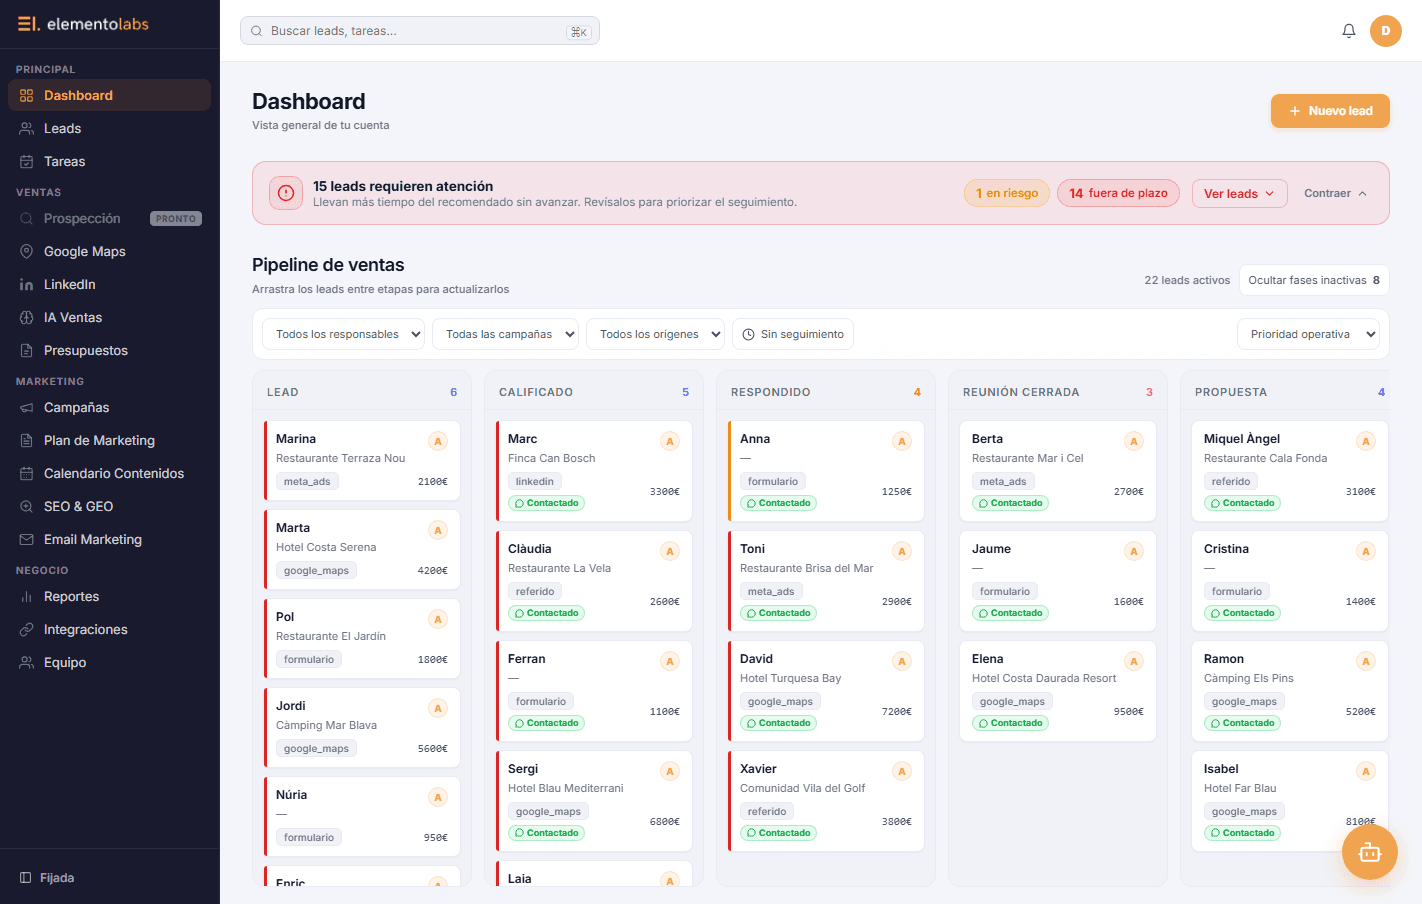1422x904 pixels.
Task: Click the Prospección search icon in sidebar
Action: point(27,219)
